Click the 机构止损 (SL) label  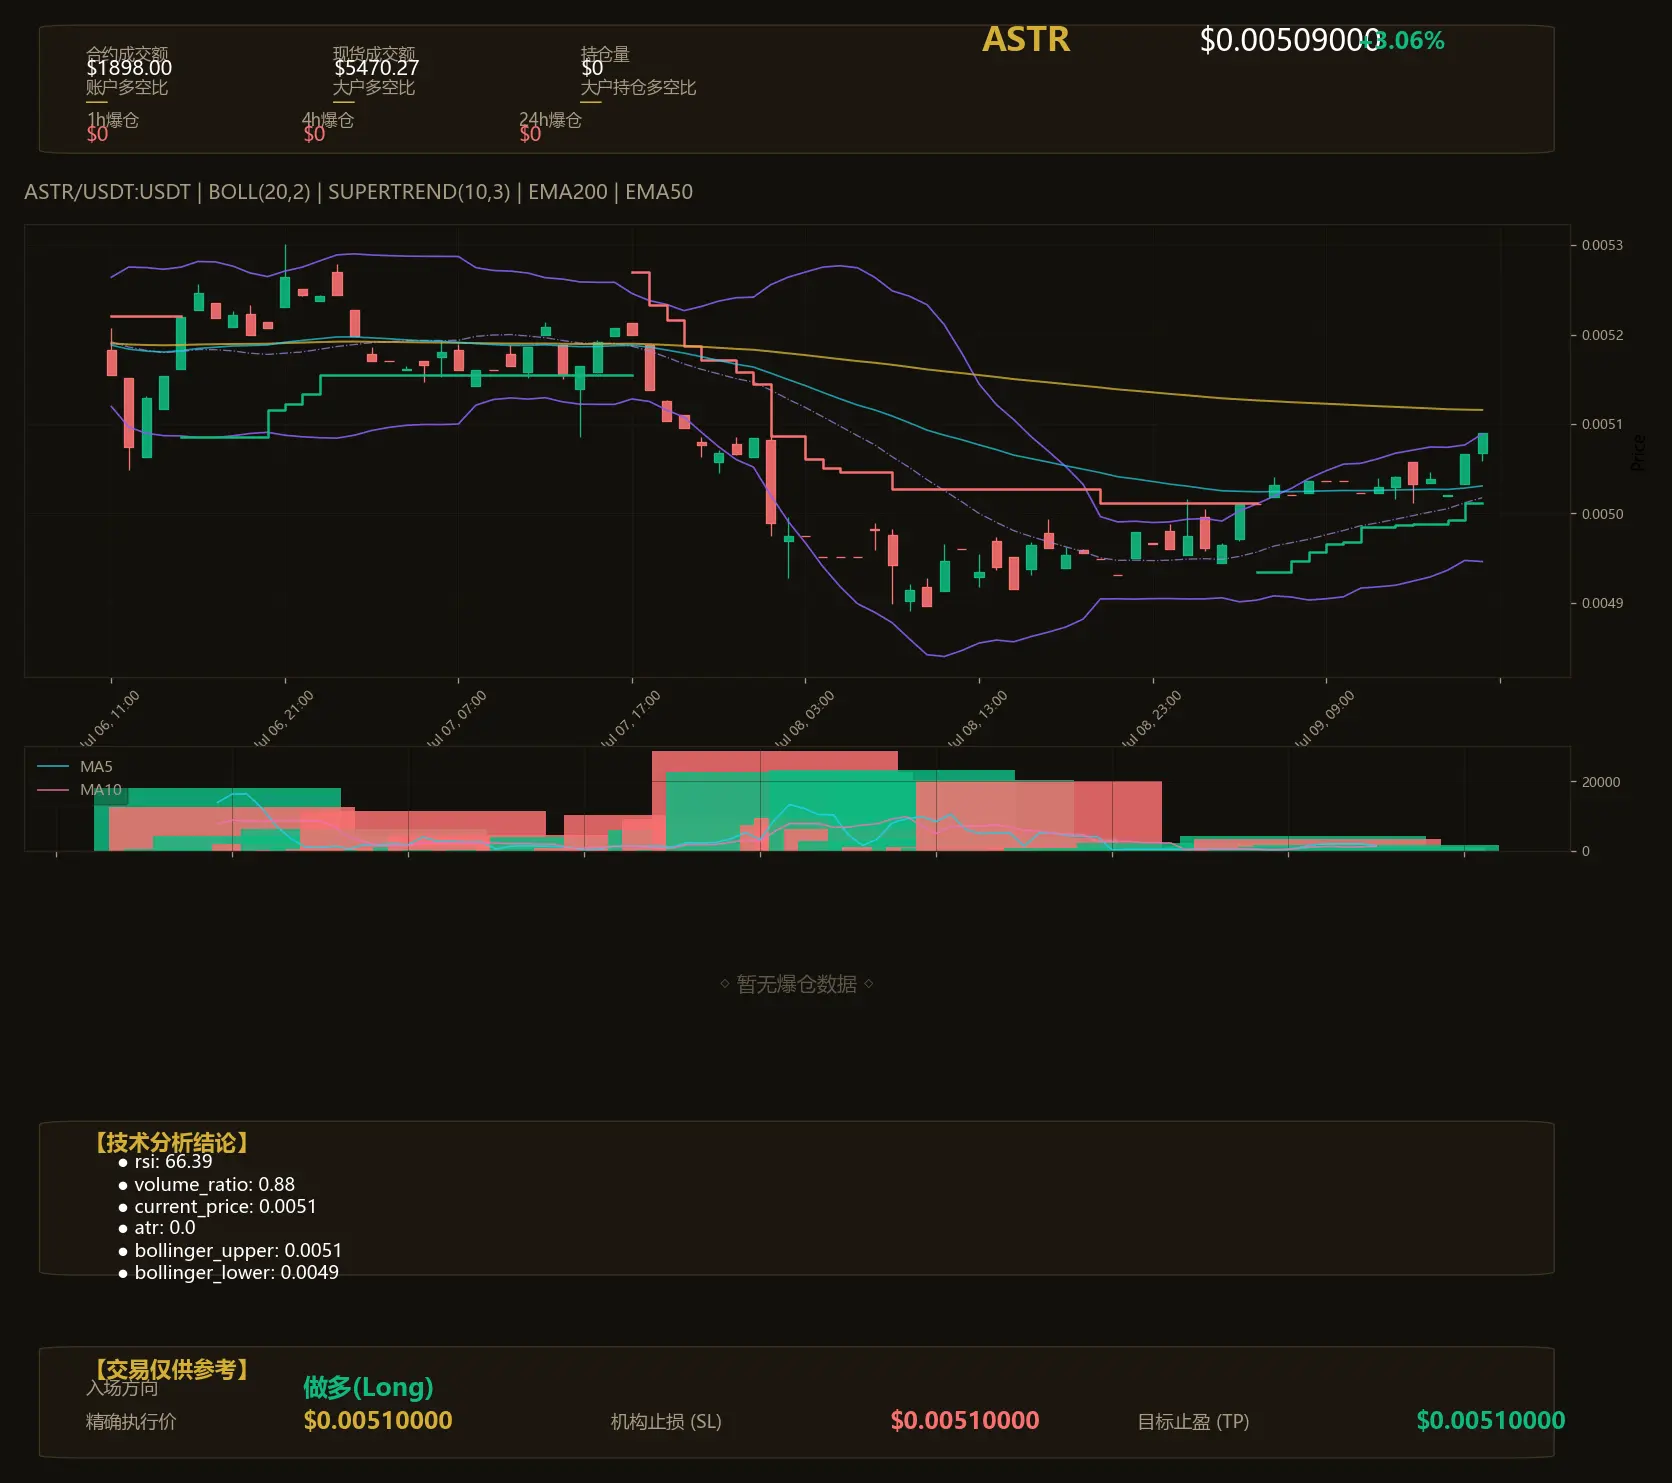(x=666, y=1421)
